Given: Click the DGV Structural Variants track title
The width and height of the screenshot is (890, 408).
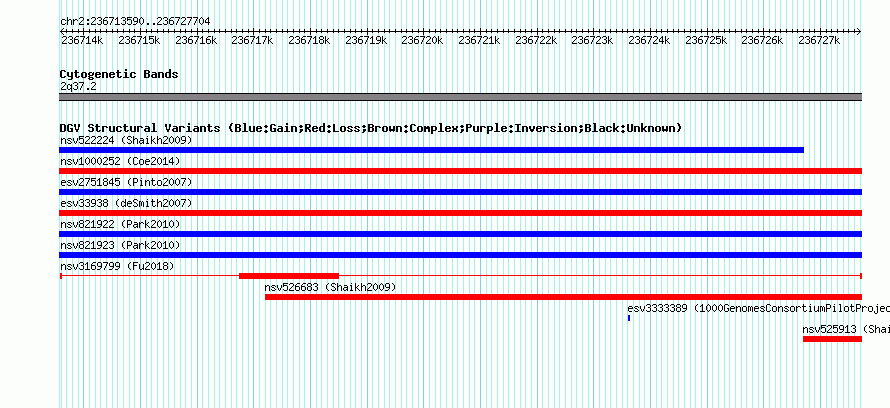Looking at the screenshot, I should click(x=371, y=128).
